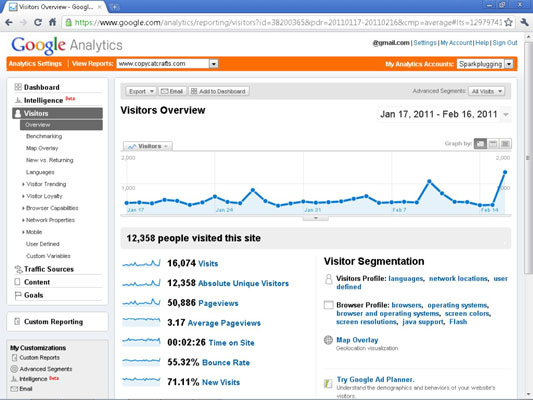Select User Defined report

click(x=43, y=244)
